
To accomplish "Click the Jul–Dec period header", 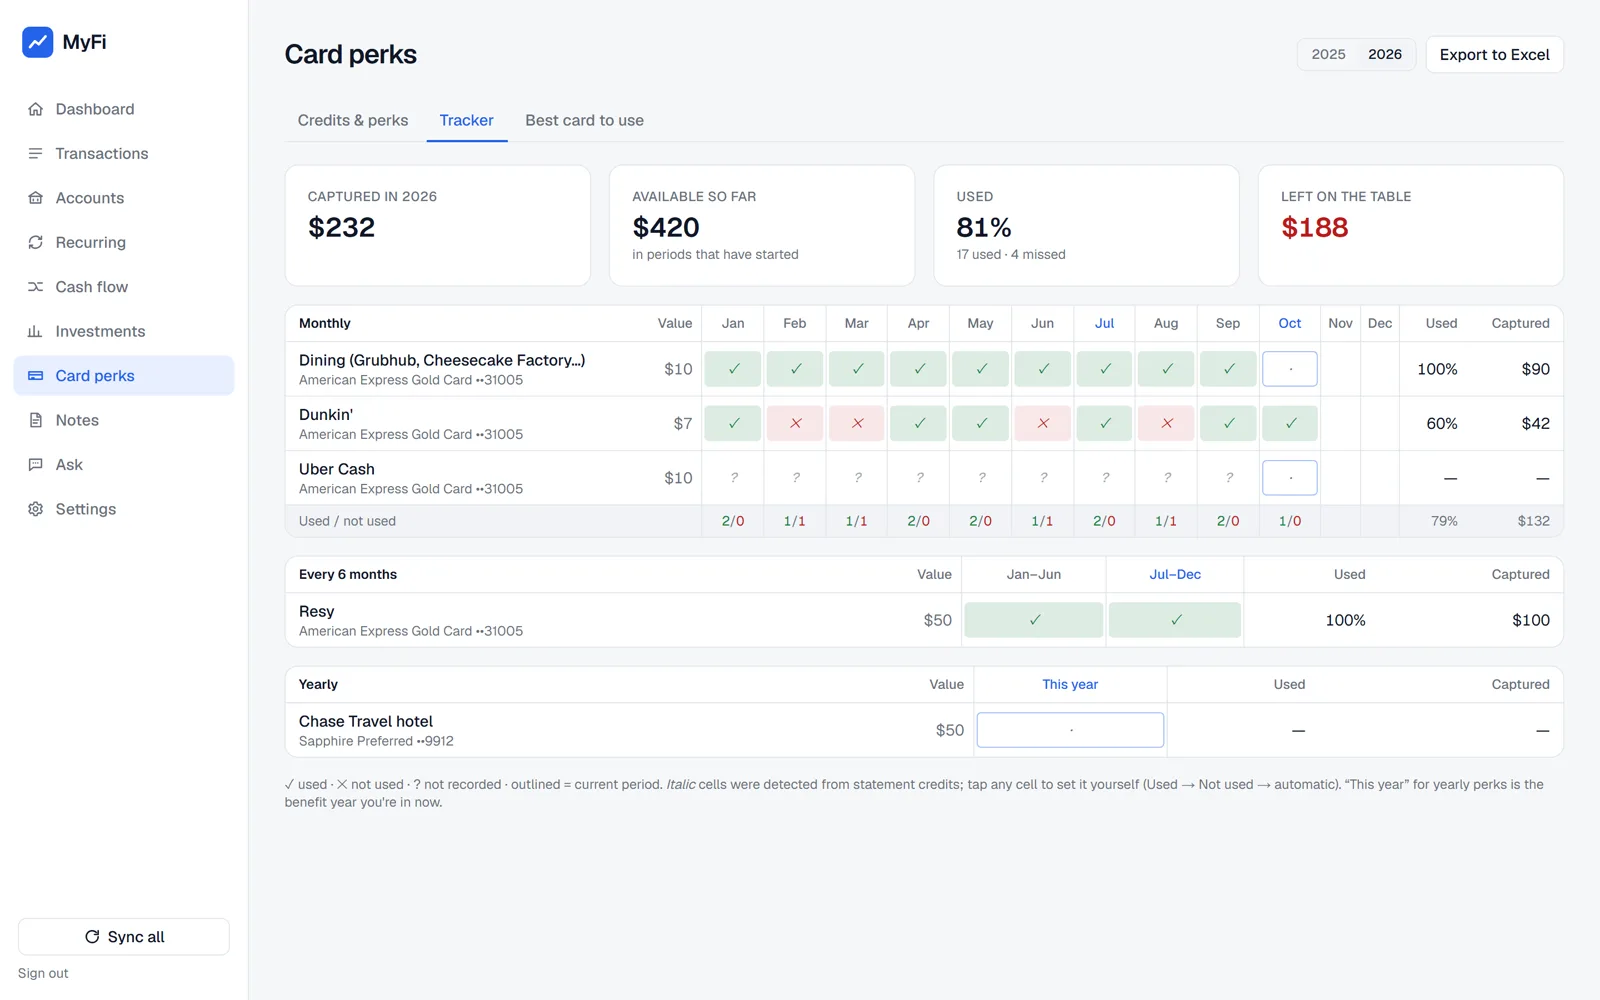I will click(x=1175, y=574).
